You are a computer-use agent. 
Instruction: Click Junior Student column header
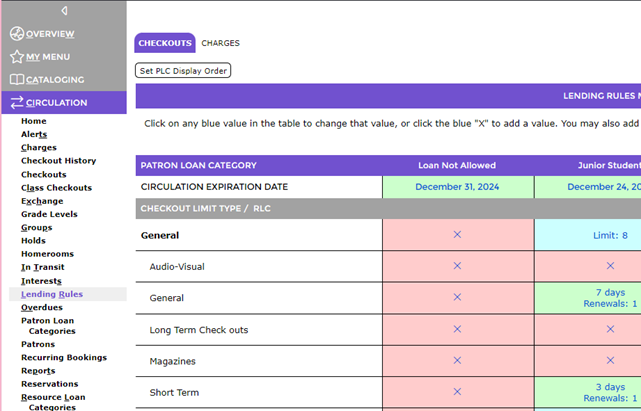click(609, 166)
